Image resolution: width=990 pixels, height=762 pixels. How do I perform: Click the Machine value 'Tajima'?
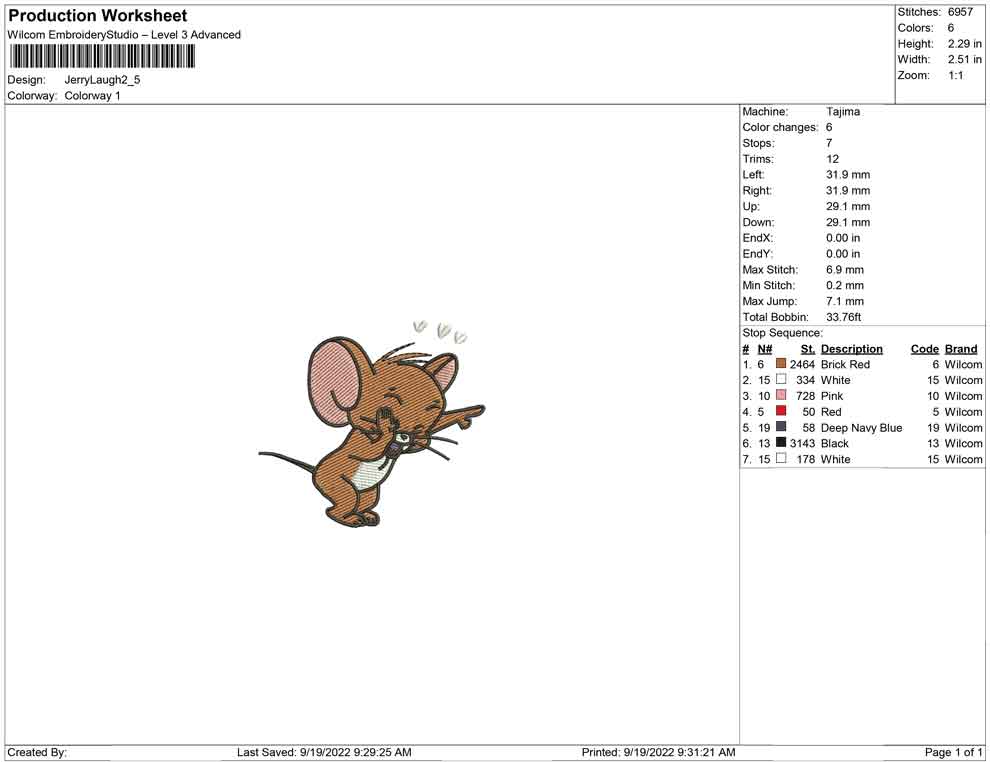coord(843,112)
